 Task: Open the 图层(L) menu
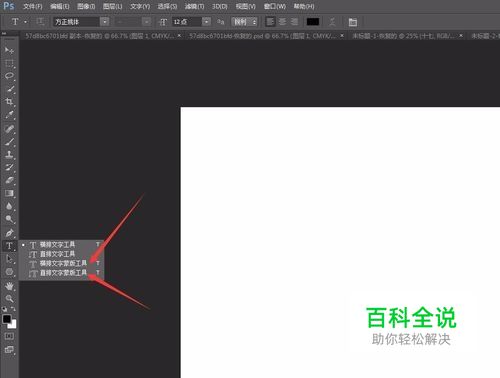point(112,6)
